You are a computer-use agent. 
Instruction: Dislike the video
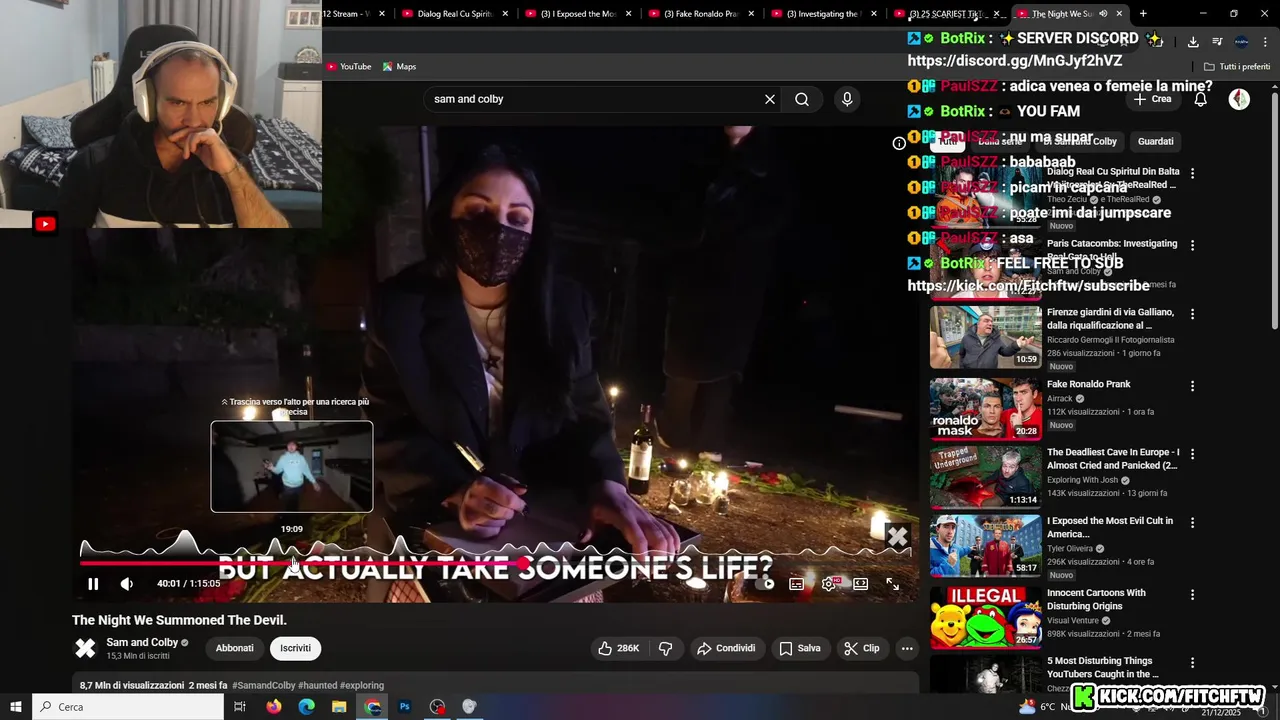coord(665,648)
